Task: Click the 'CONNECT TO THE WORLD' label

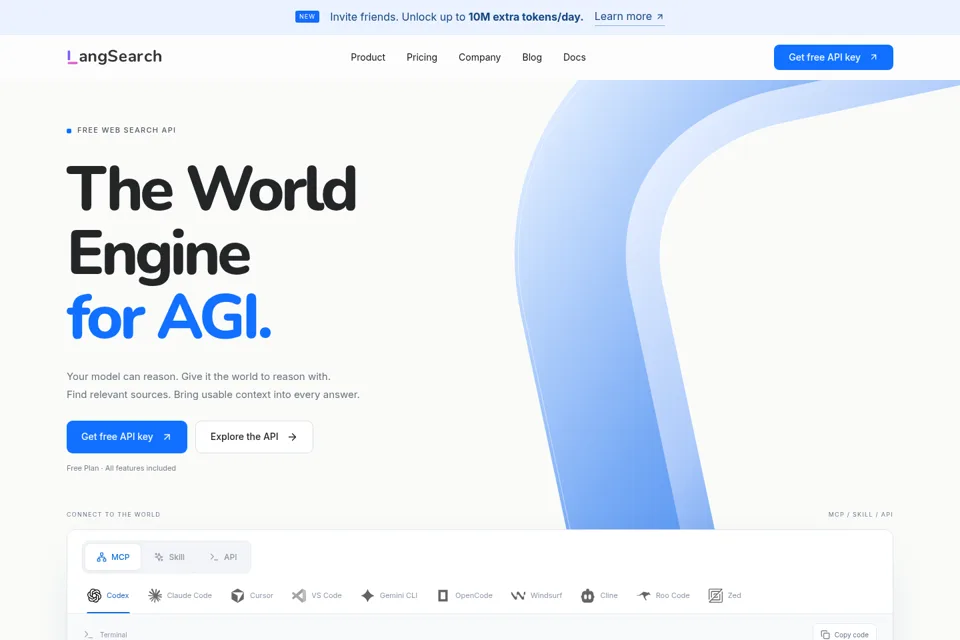Action: [x=113, y=514]
